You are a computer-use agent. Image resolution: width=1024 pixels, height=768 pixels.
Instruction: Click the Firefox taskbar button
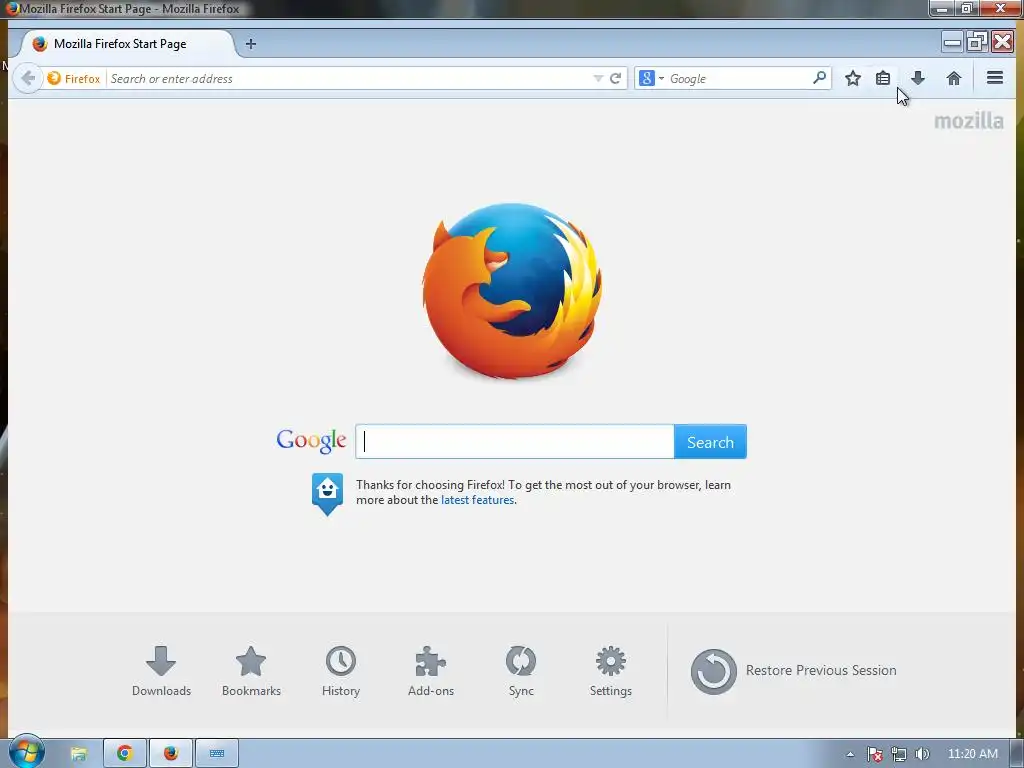point(171,754)
